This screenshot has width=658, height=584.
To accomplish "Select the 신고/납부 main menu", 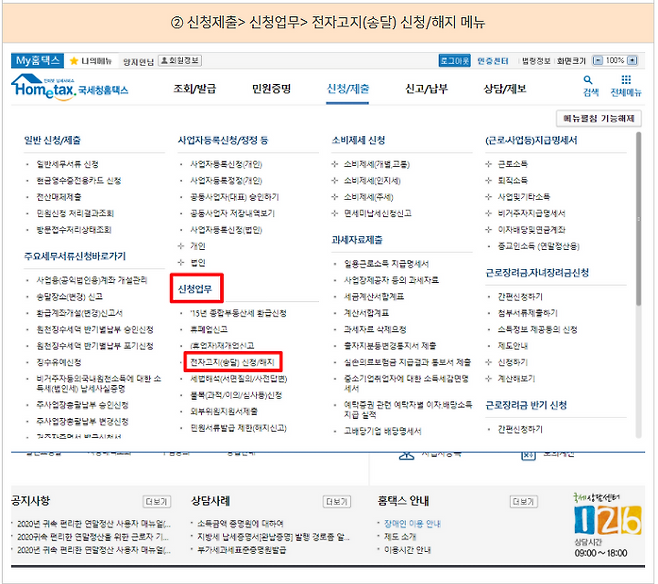I will click(x=425, y=89).
